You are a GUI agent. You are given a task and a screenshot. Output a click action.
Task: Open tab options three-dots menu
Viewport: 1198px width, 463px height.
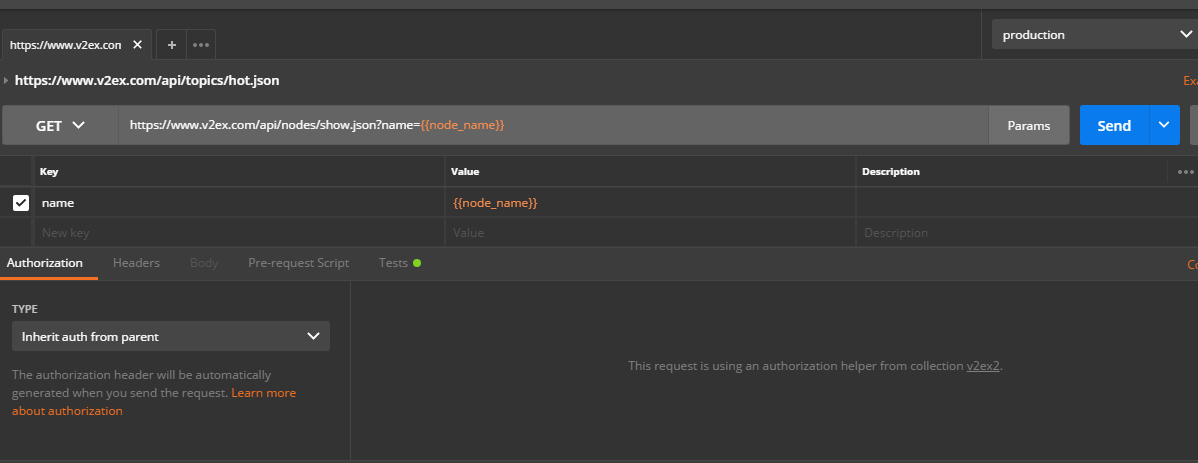pyautogui.click(x=201, y=45)
